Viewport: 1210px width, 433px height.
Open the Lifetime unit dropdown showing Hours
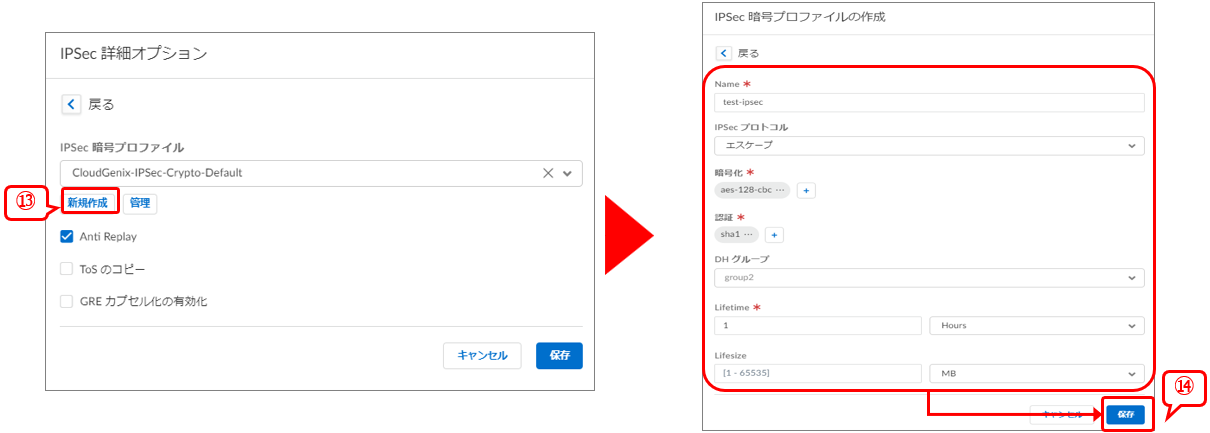(1036, 325)
